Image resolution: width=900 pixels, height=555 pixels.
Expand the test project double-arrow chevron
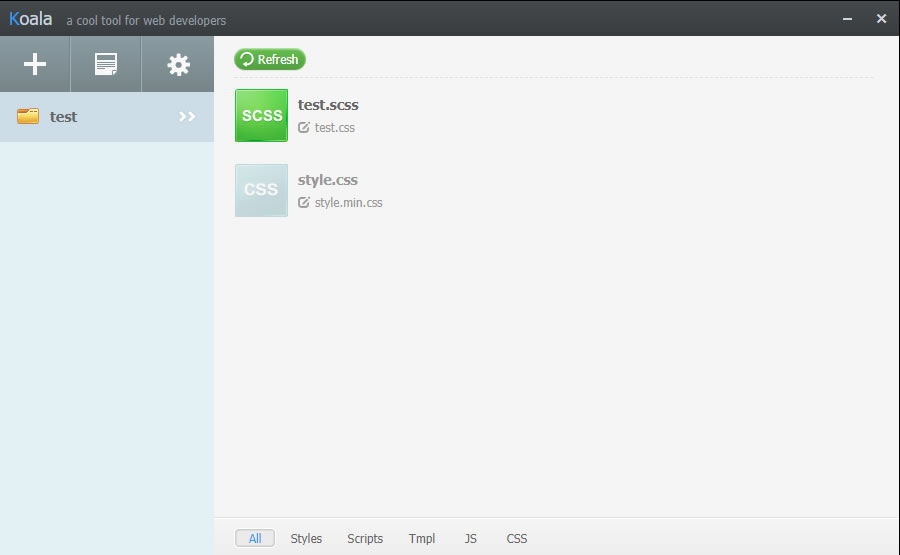[187, 117]
